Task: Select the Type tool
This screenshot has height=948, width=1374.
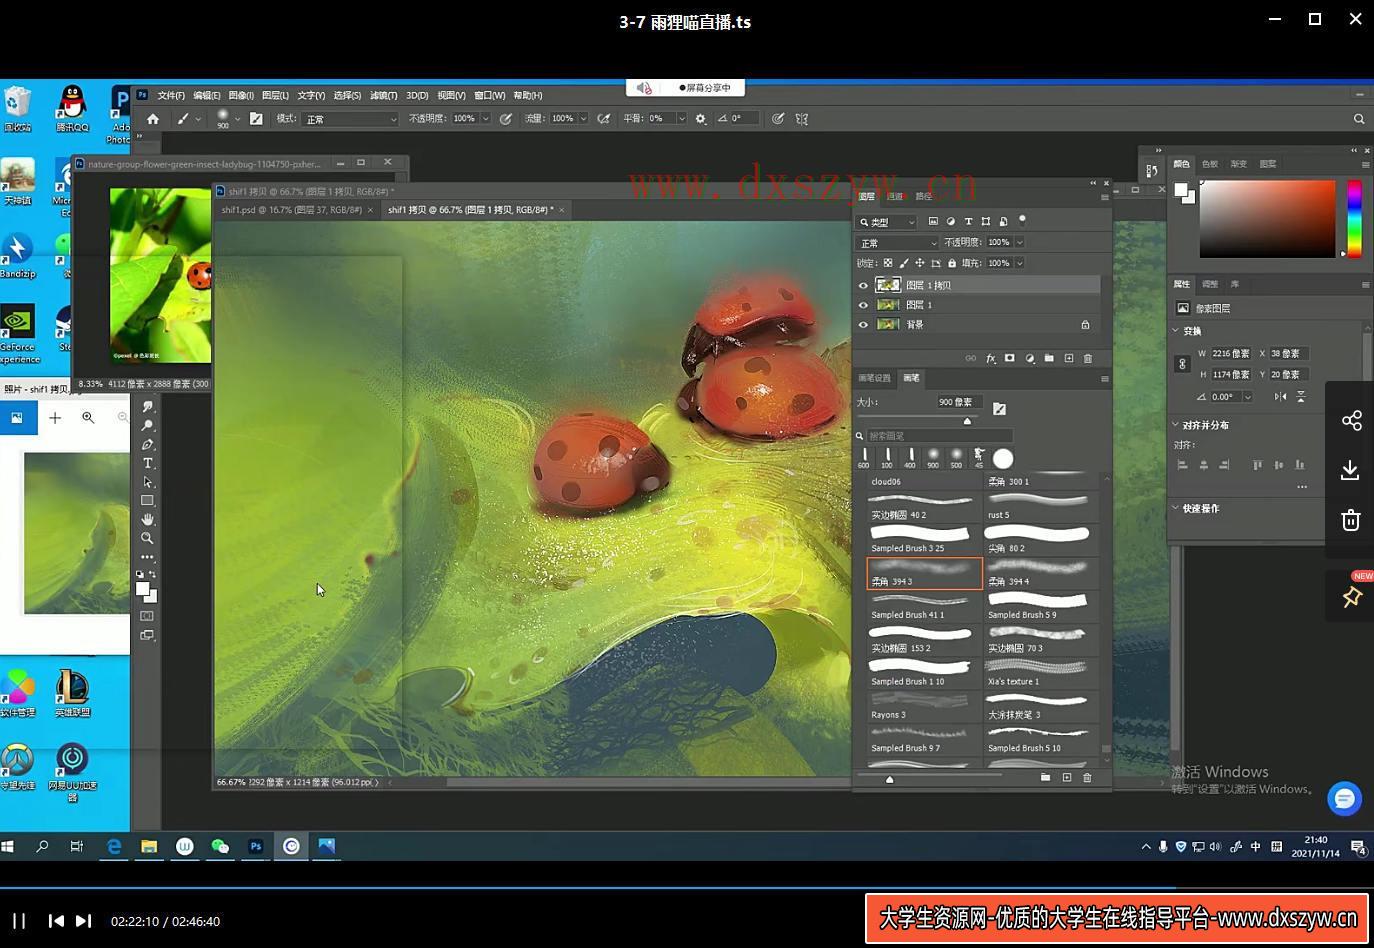Action: click(147, 463)
